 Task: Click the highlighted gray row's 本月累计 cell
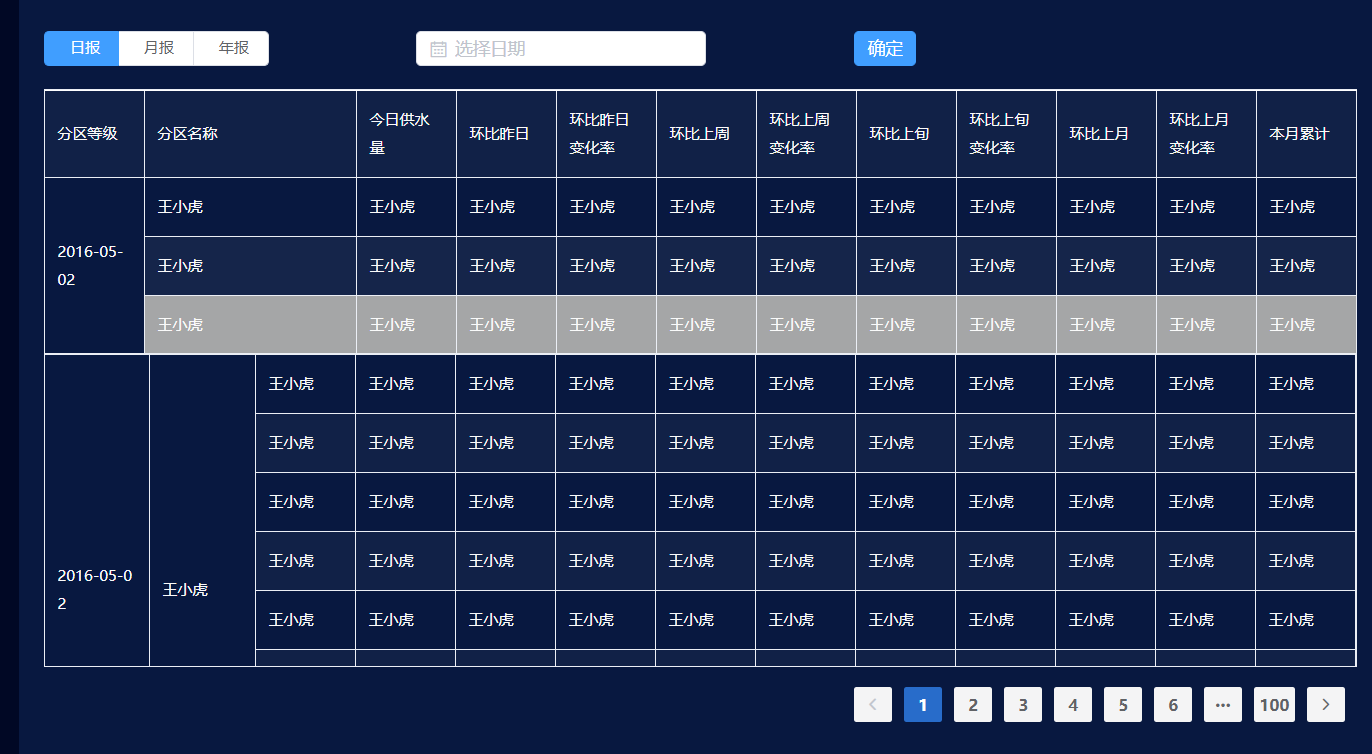pyautogui.click(x=1306, y=325)
